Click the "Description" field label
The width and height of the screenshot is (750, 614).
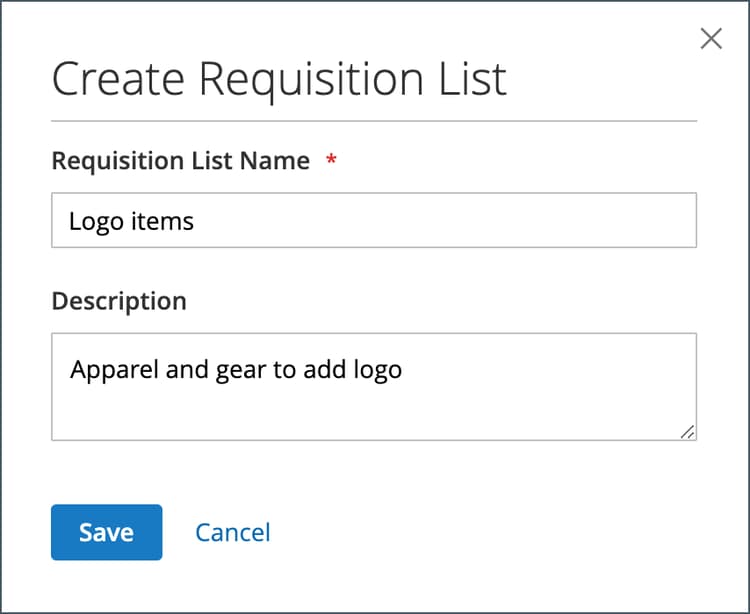tap(119, 301)
